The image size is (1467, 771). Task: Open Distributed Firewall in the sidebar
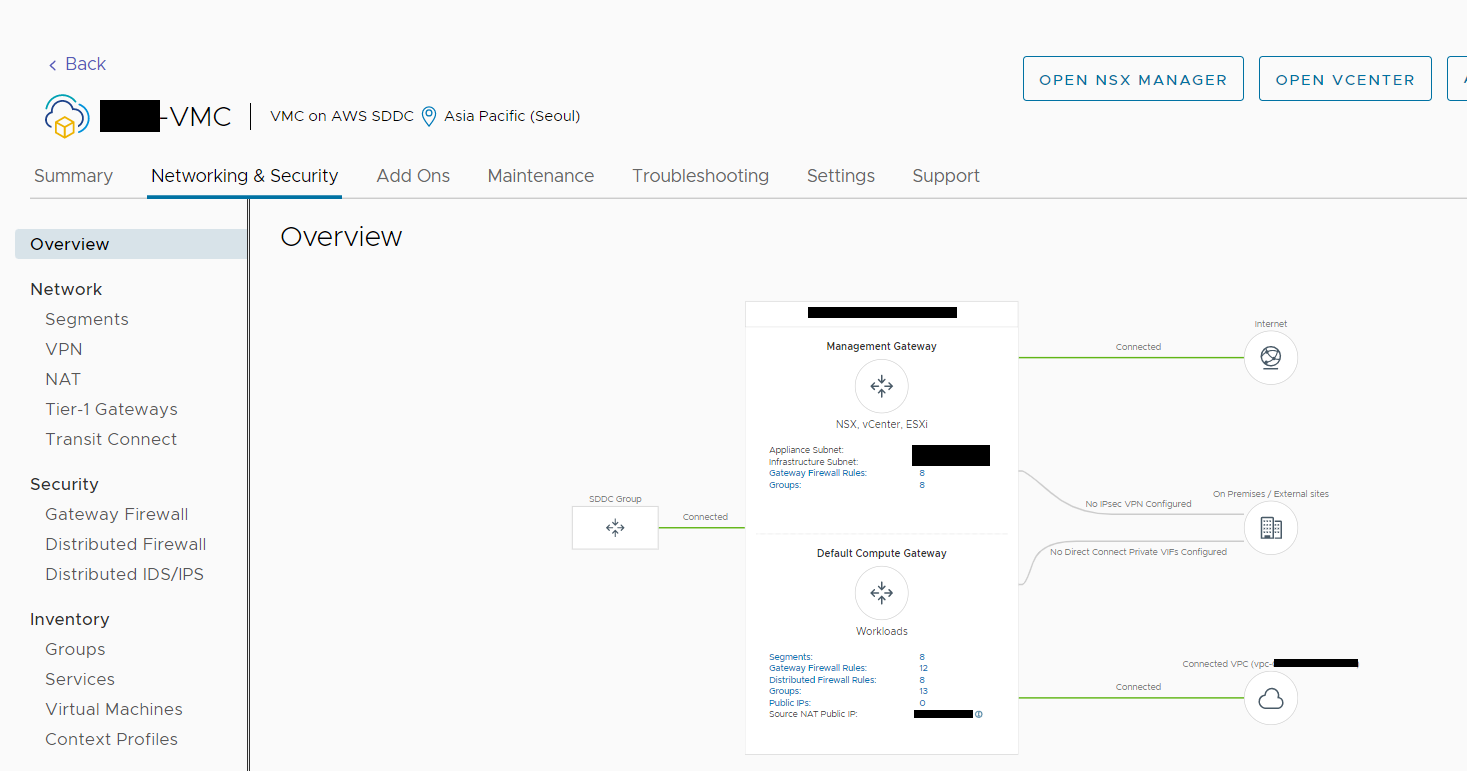pos(126,544)
